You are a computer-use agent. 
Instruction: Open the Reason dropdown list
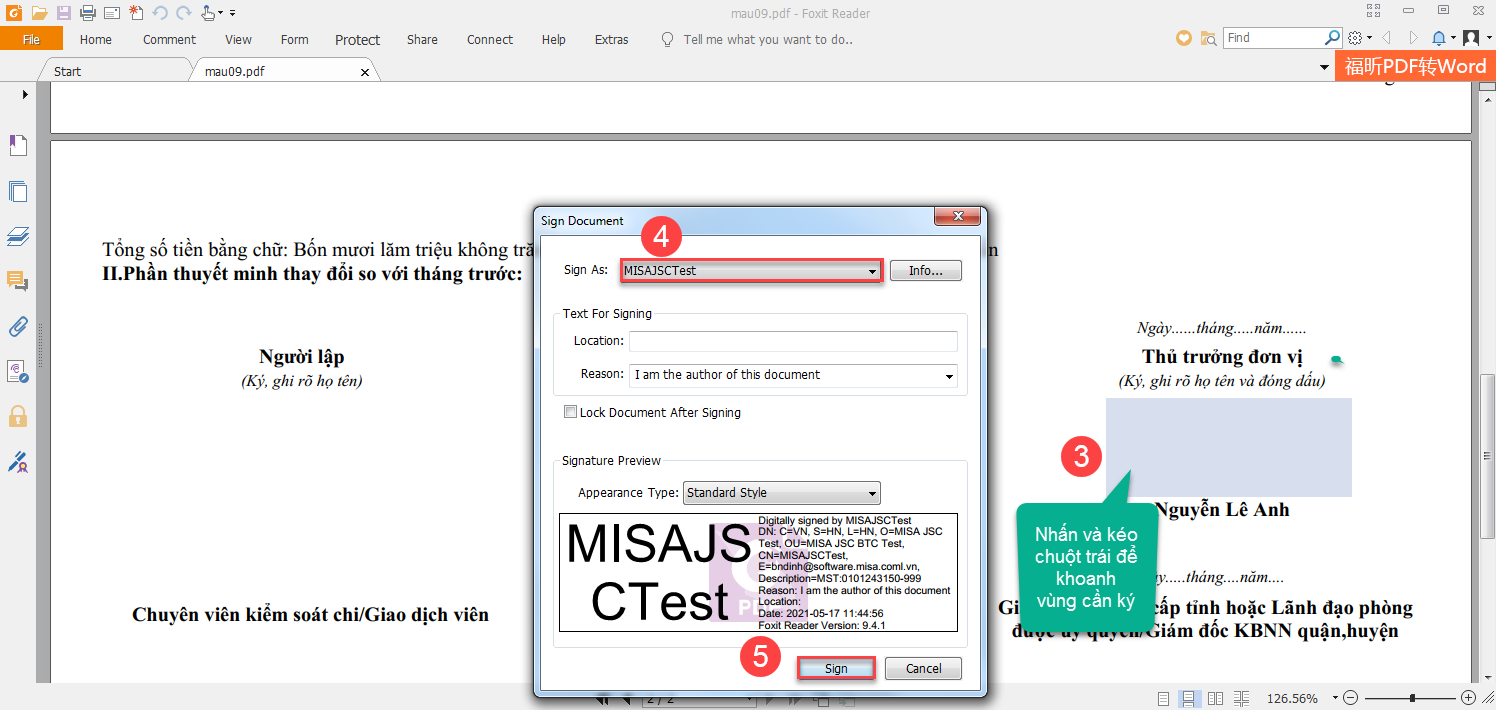click(948, 376)
